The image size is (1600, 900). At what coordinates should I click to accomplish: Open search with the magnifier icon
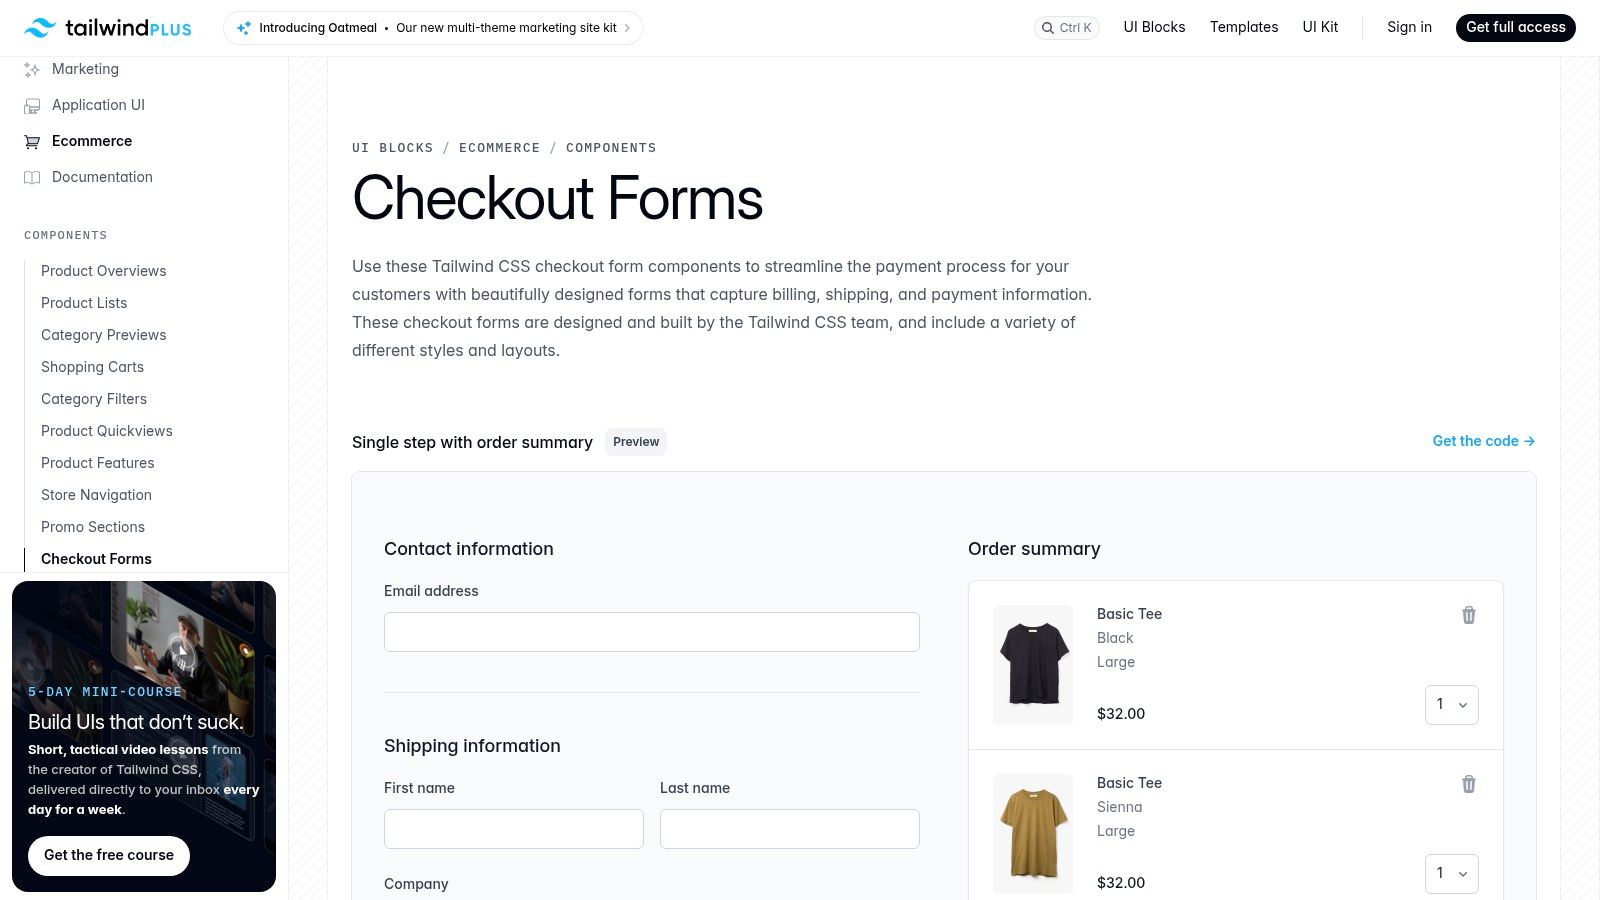[1048, 28]
